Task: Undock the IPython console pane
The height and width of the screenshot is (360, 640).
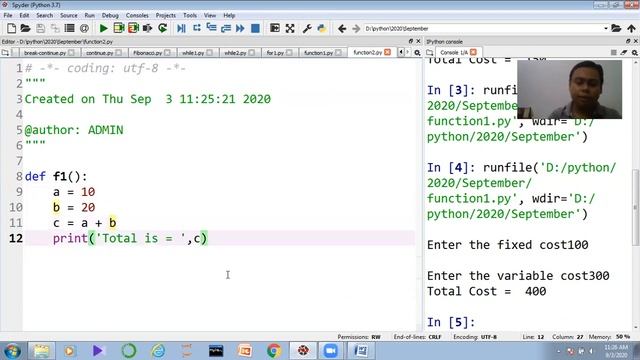Action: [628, 41]
